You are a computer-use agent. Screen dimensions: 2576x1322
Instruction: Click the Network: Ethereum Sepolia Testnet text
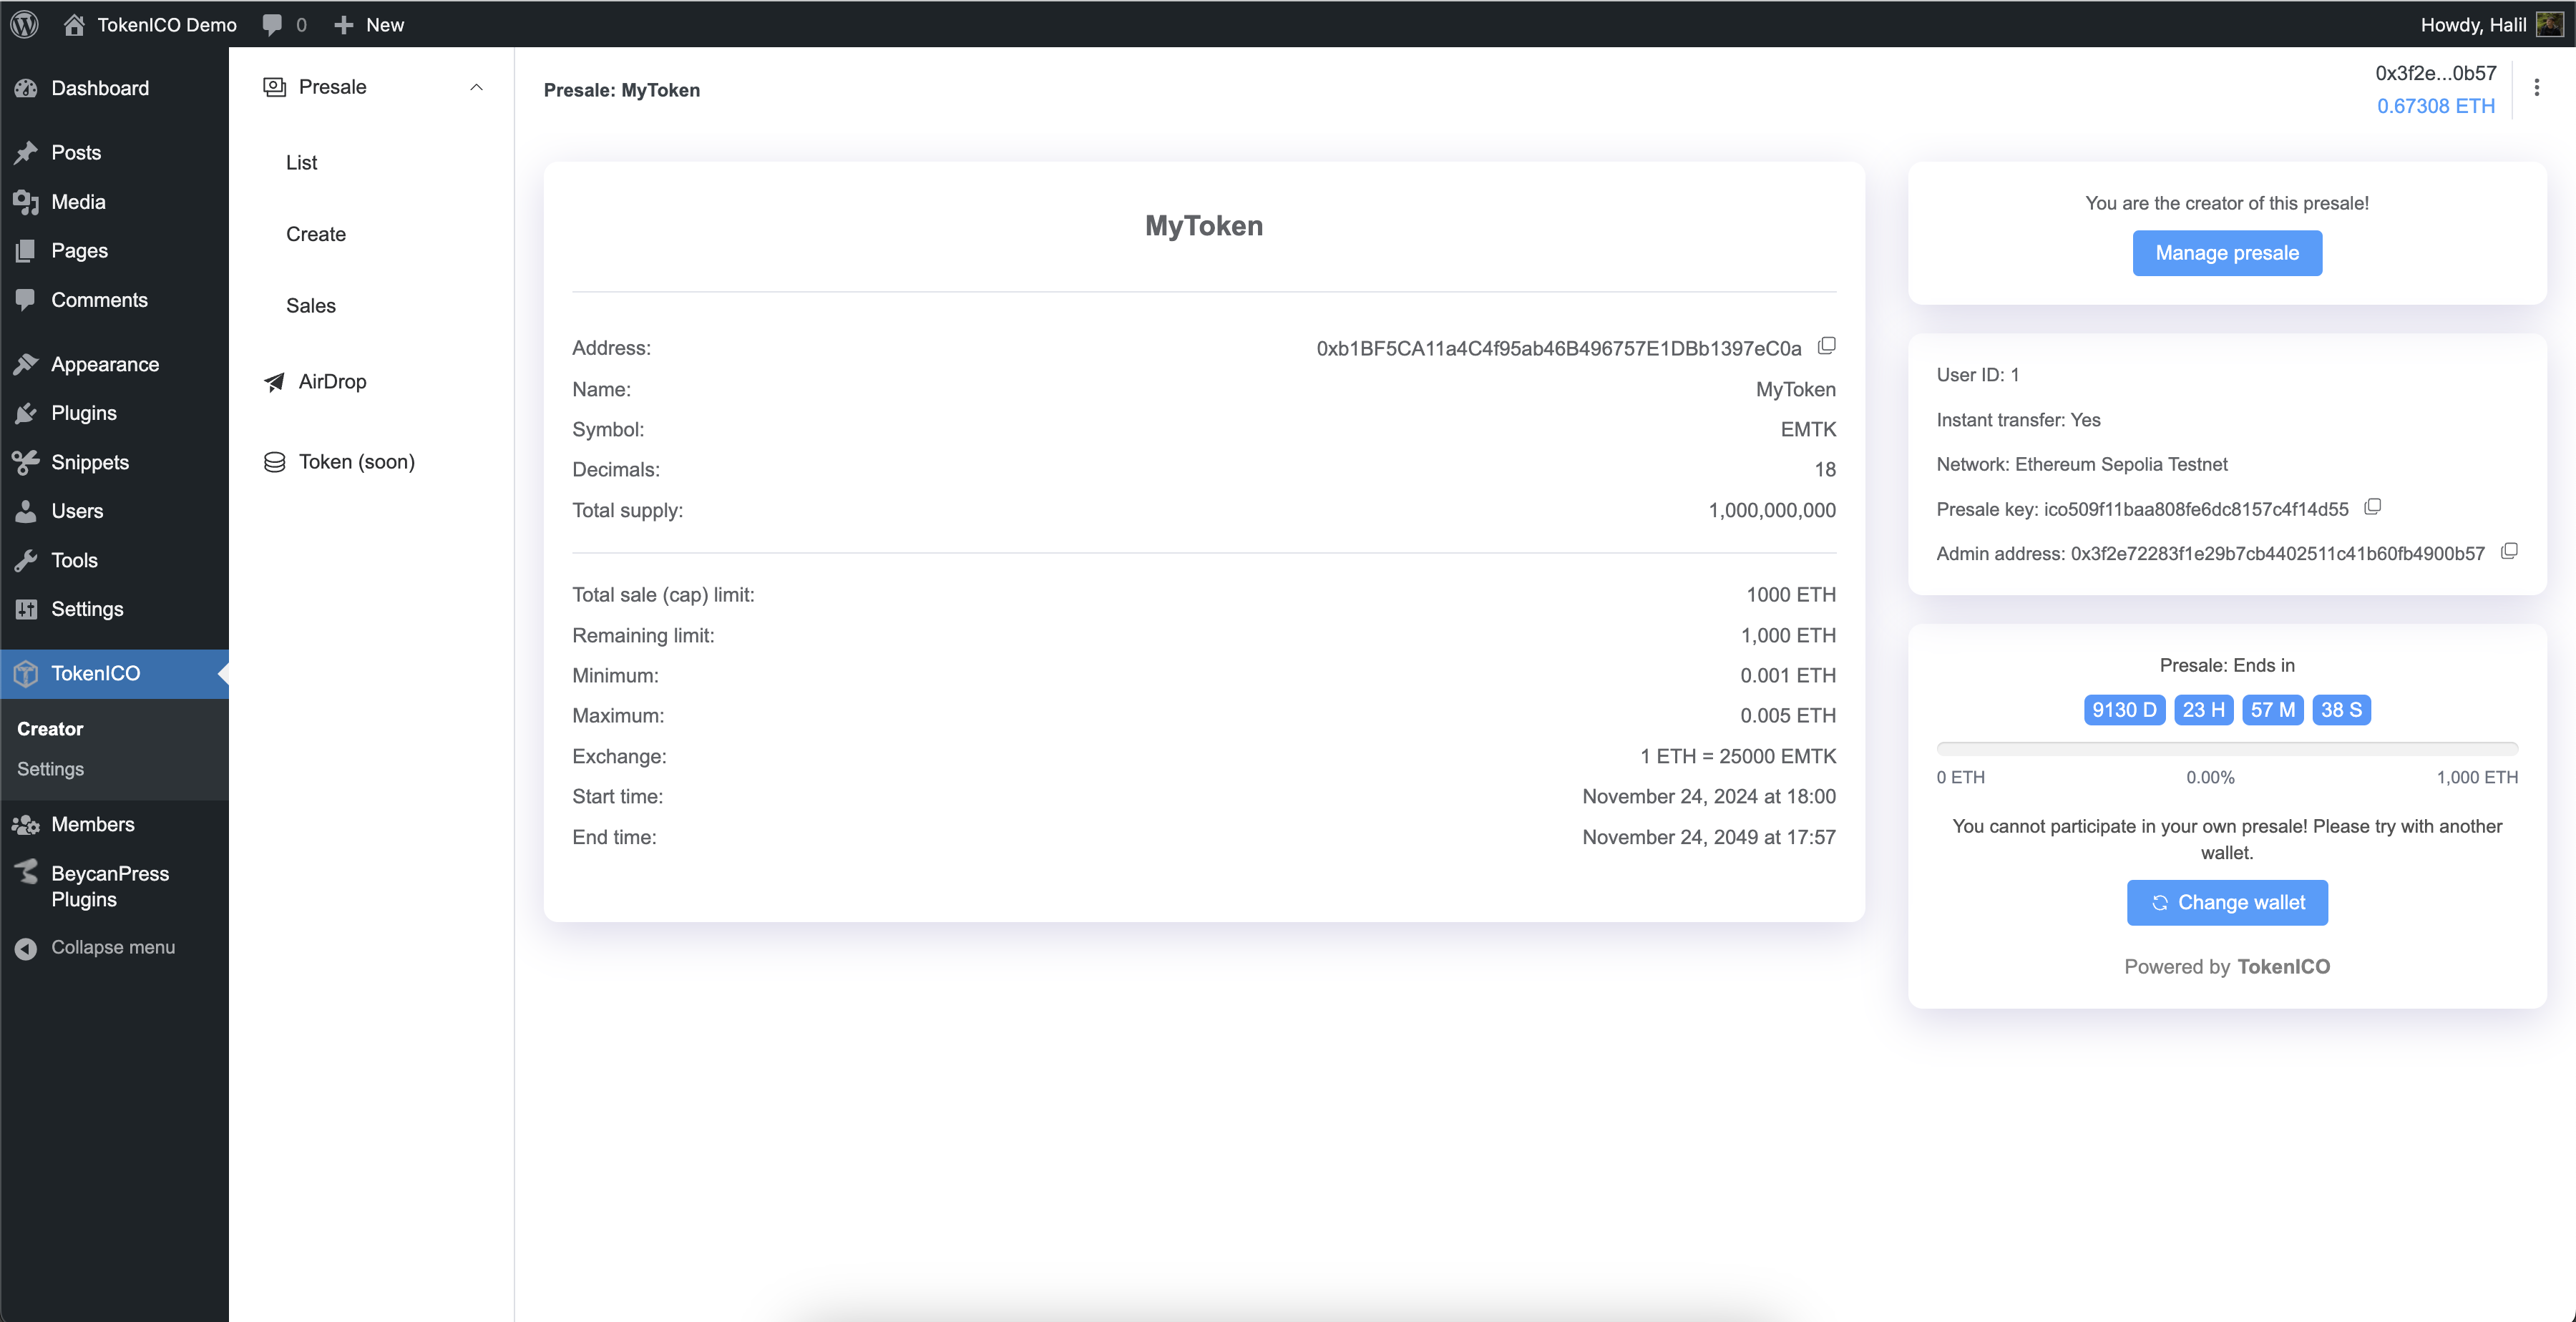(2082, 464)
